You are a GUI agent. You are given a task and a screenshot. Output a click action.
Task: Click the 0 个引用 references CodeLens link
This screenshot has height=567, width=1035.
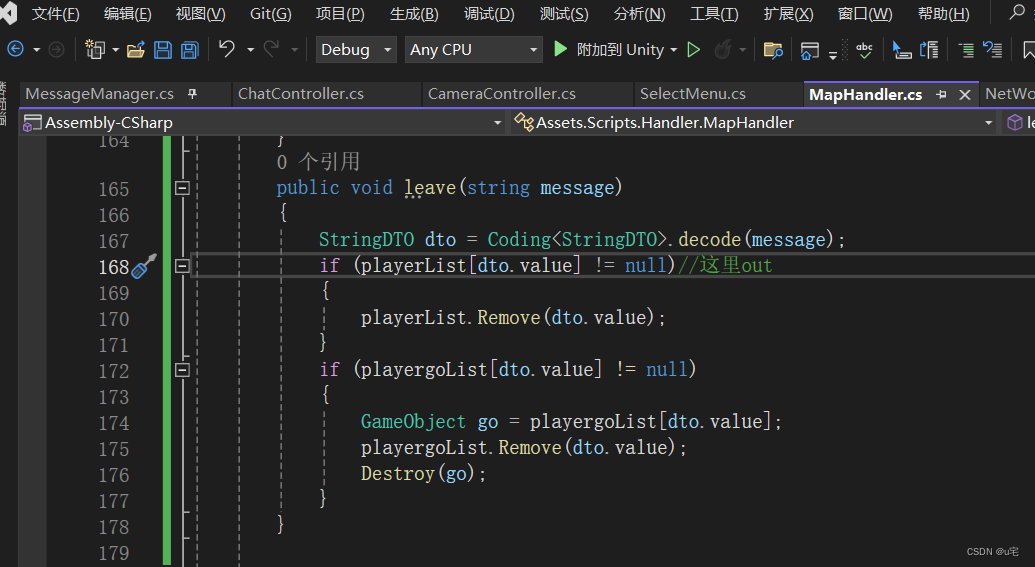pyautogui.click(x=318, y=162)
